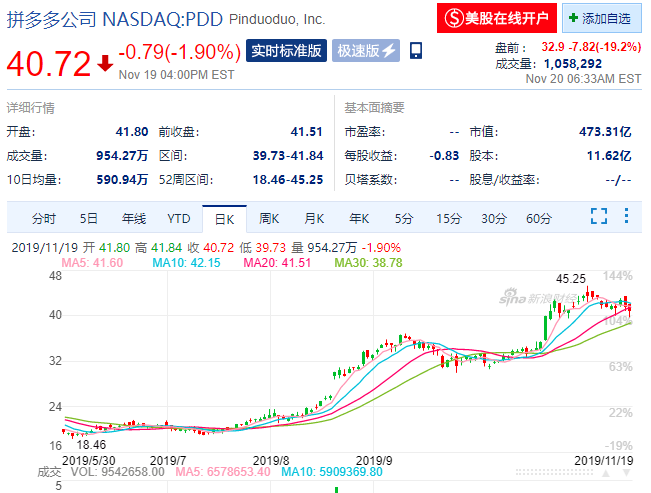The height and width of the screenshot is (493, 651).
Task: Click the volume MA10: 5909369.80 label
Action: (332, 472)
